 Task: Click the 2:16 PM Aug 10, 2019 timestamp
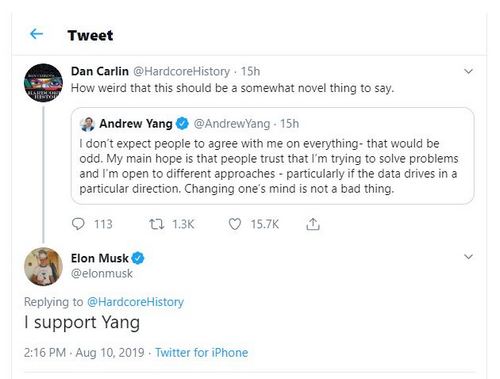point(84,353)
